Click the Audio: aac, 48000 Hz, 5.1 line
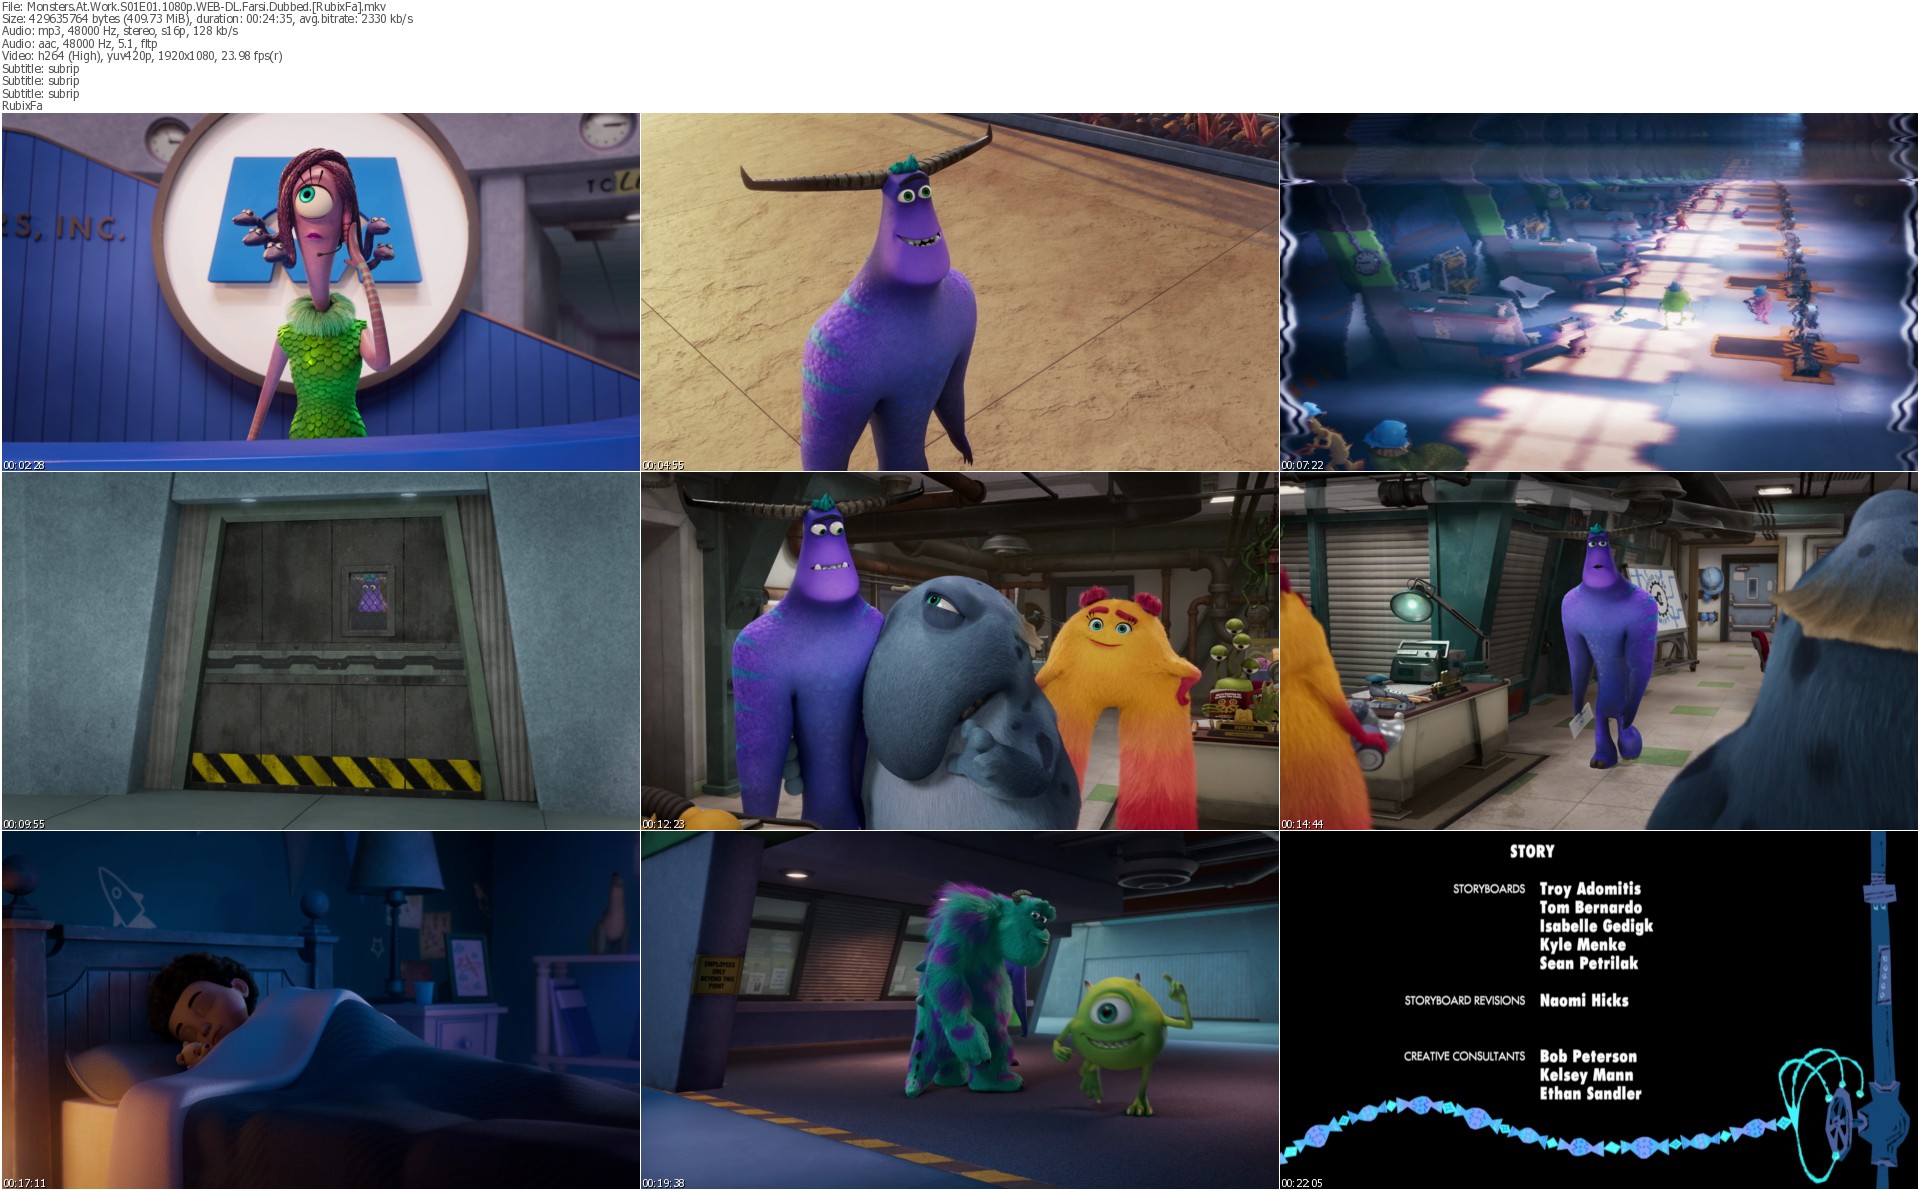 coord(80,44)
